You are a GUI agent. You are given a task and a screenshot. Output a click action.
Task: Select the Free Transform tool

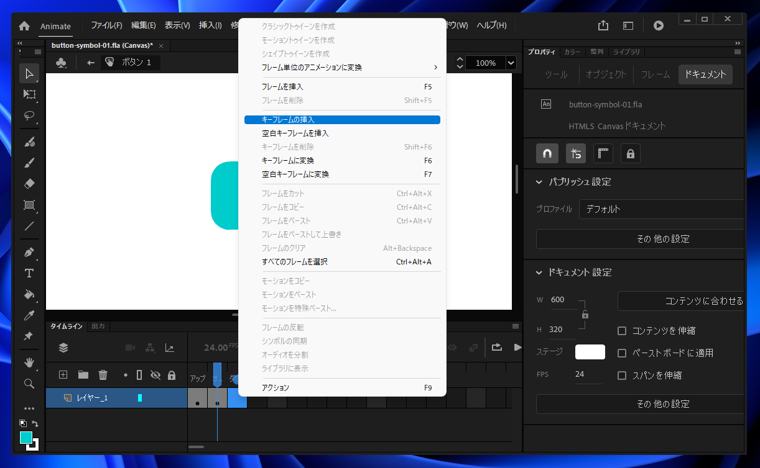(29, 94)
